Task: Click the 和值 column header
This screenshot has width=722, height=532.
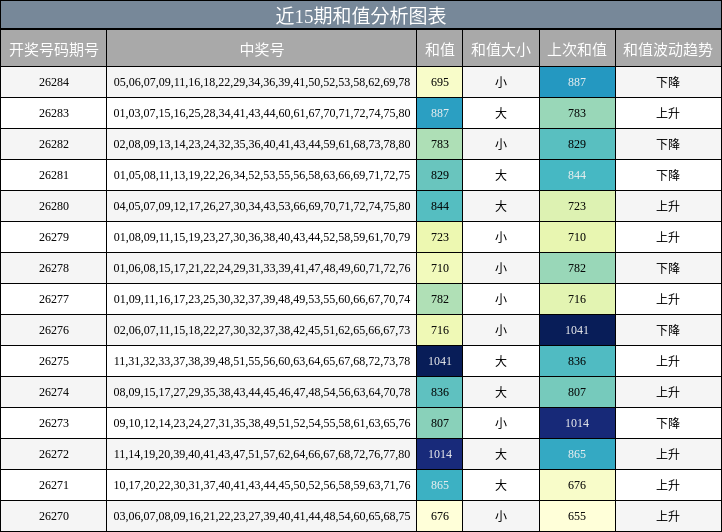Action: click(x=440, y=49)
